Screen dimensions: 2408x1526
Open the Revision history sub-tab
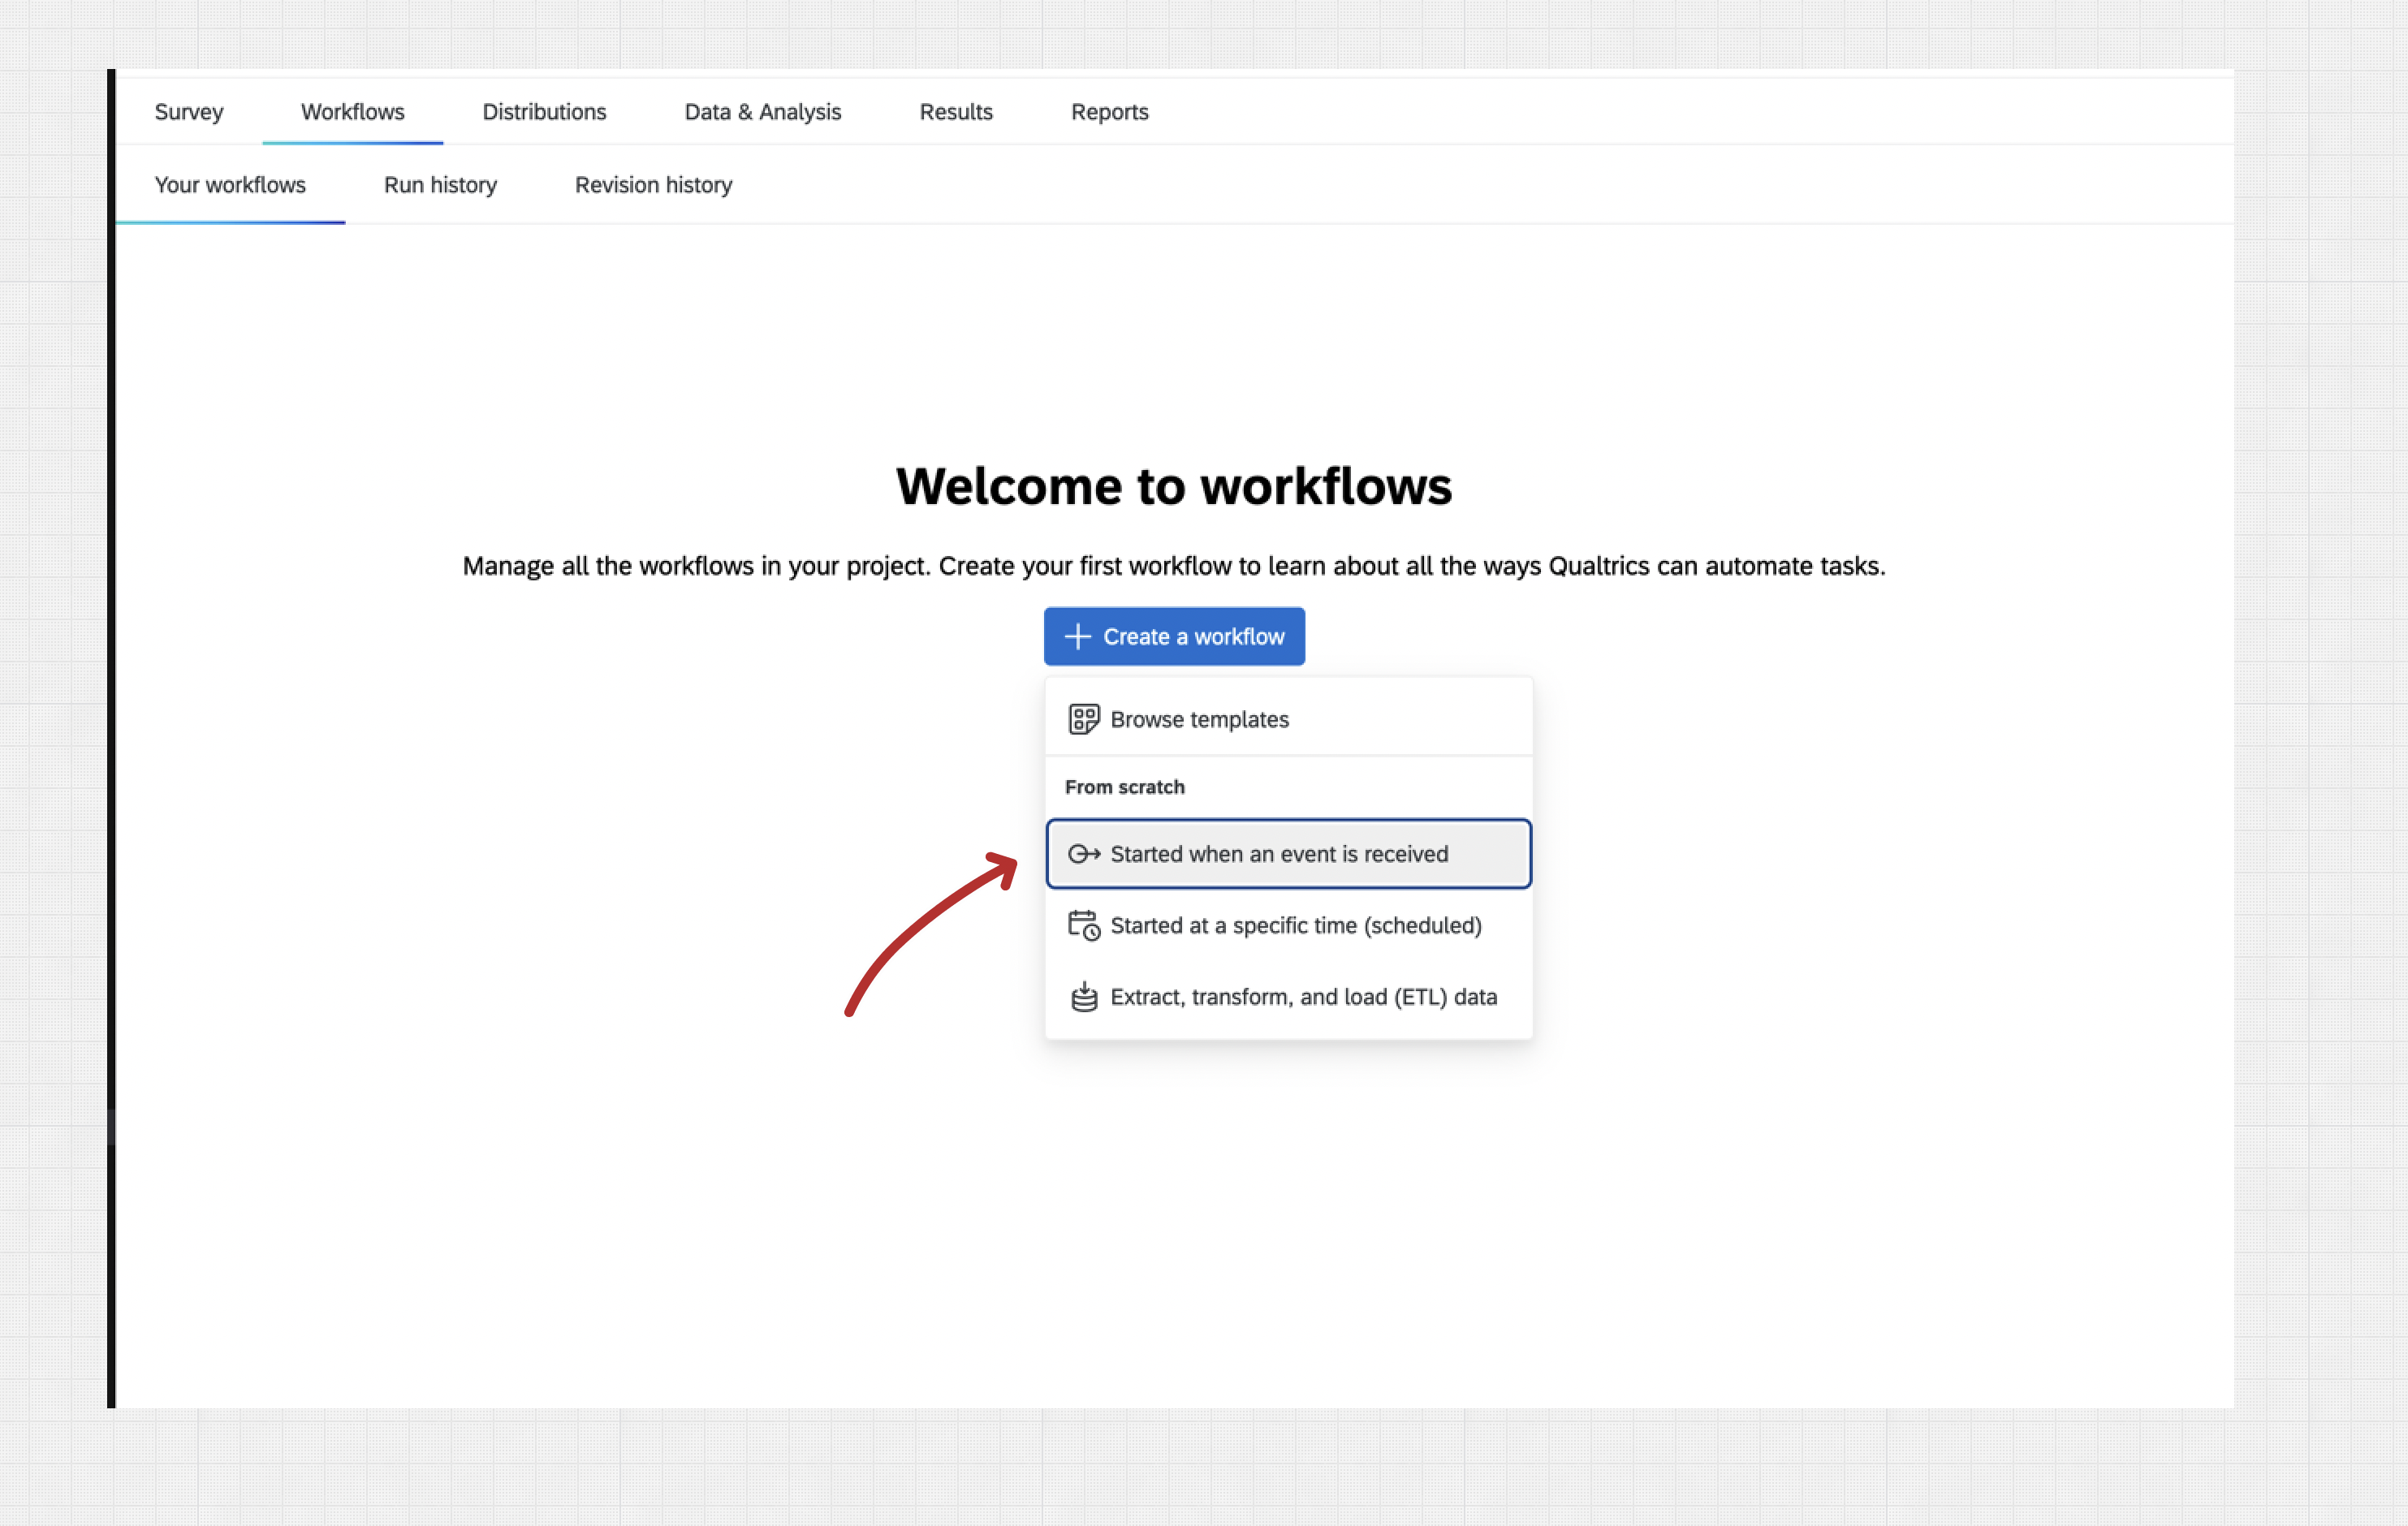653,185
